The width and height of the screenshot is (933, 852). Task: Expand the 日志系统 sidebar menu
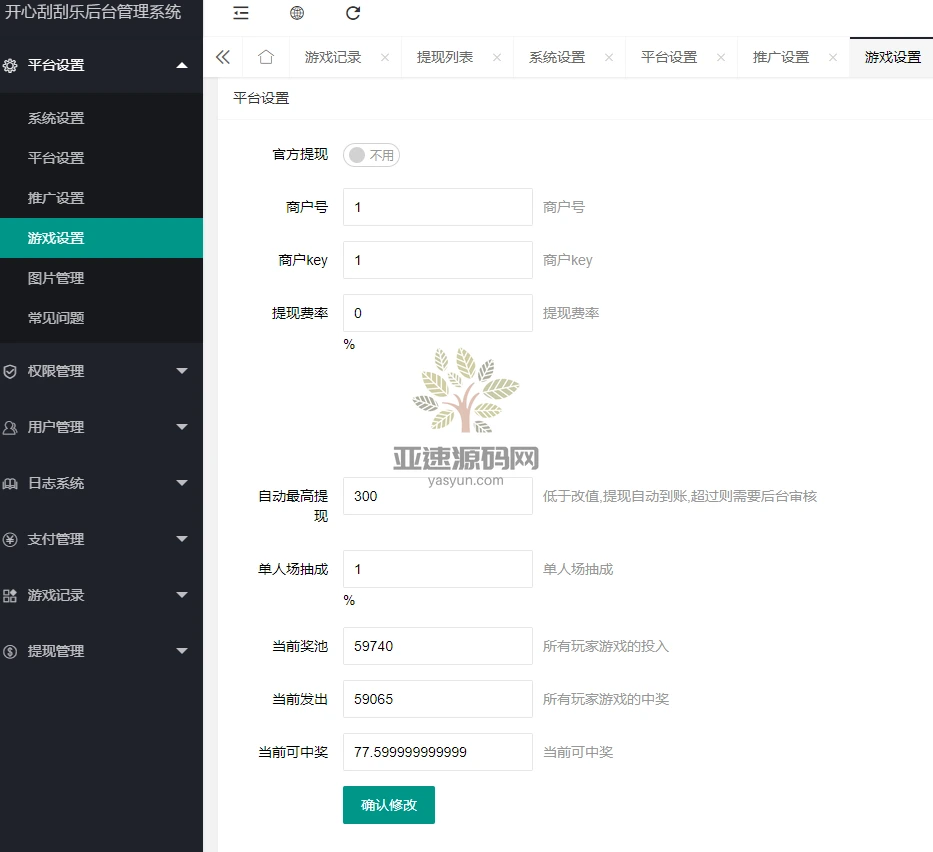100,483
